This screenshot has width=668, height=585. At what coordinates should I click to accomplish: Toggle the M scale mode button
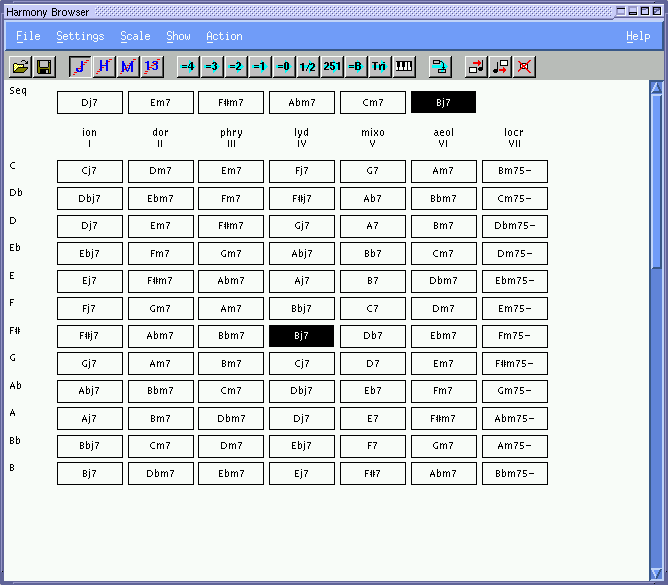click(x=128, y=67)
